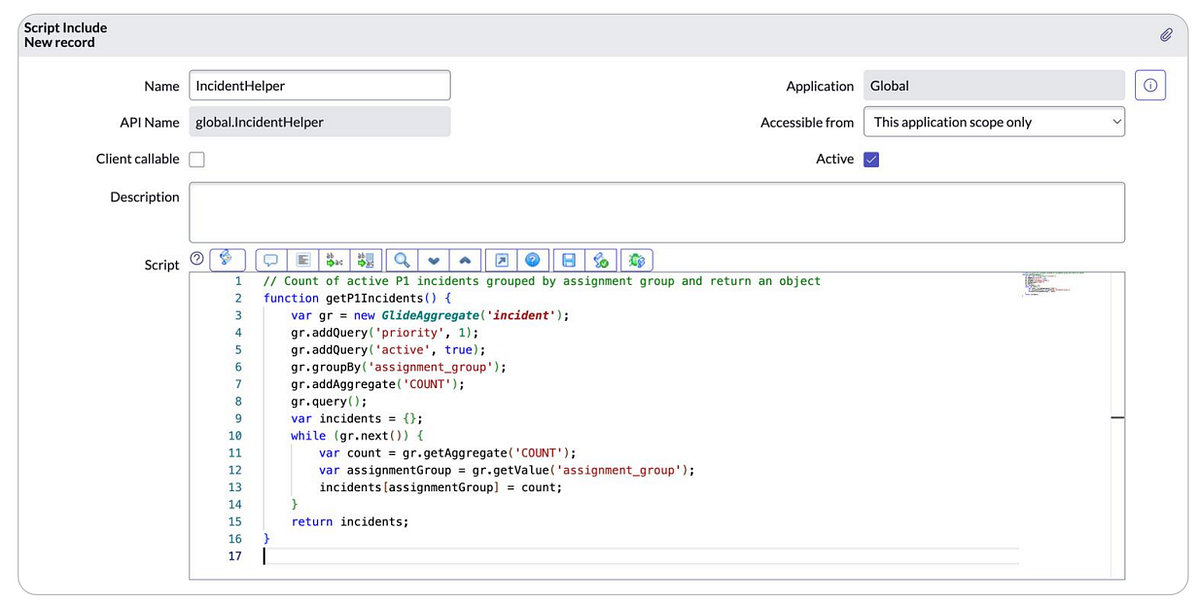Image resolution: width=1200 pixels, height=609 pixels.
Task: Toggle comment on selected code
Action: coord(269,259)
